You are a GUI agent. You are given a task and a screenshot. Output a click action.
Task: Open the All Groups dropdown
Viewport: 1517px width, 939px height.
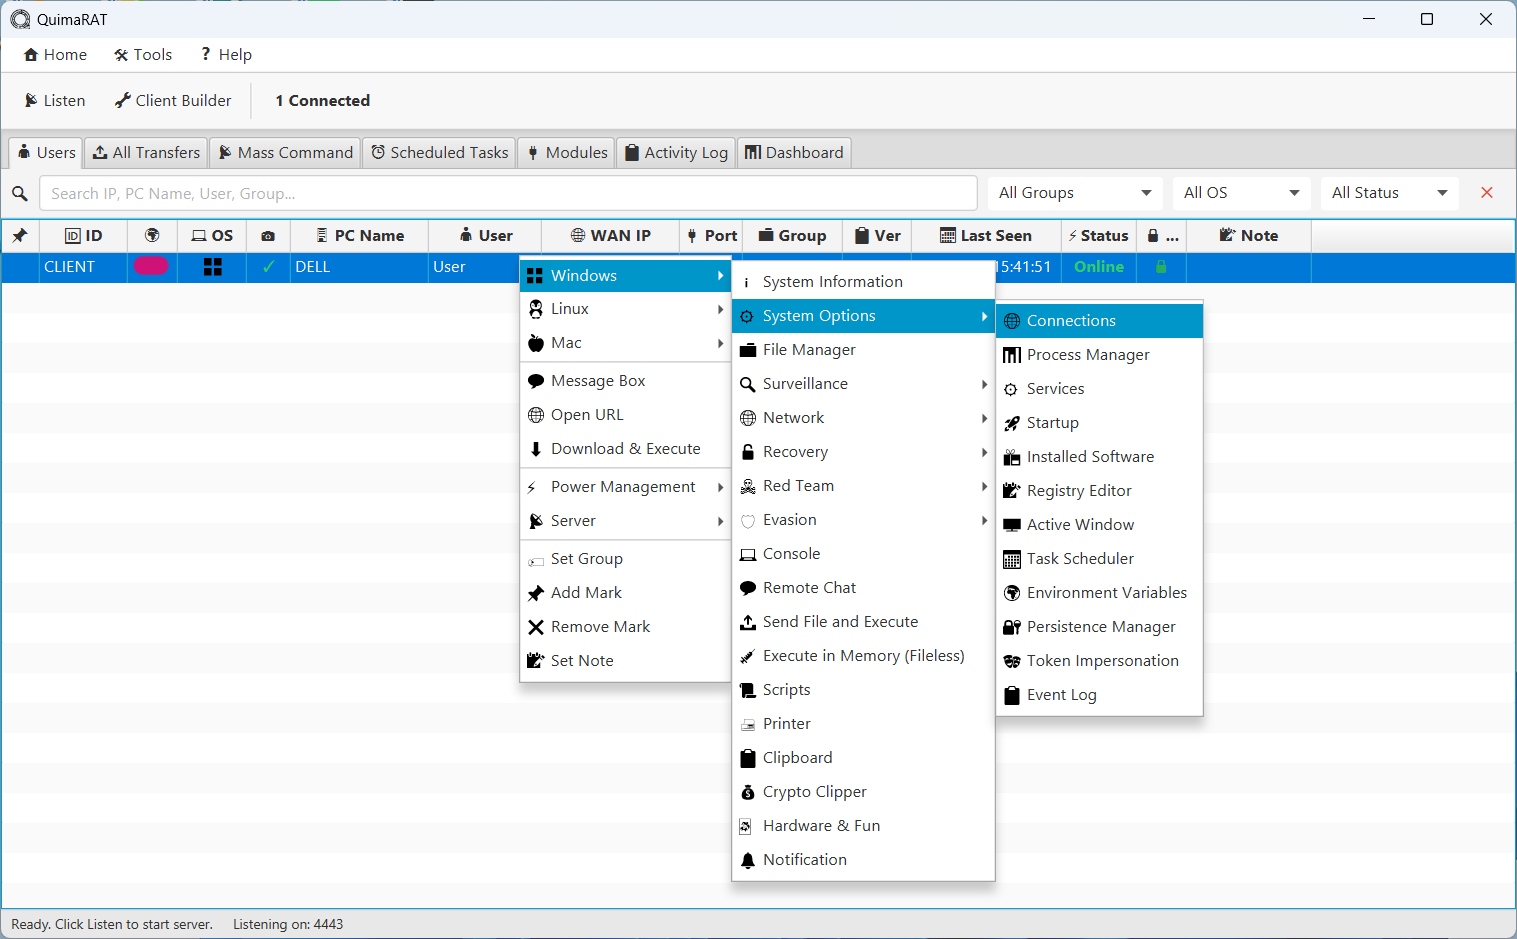(x=1075, y=192)
